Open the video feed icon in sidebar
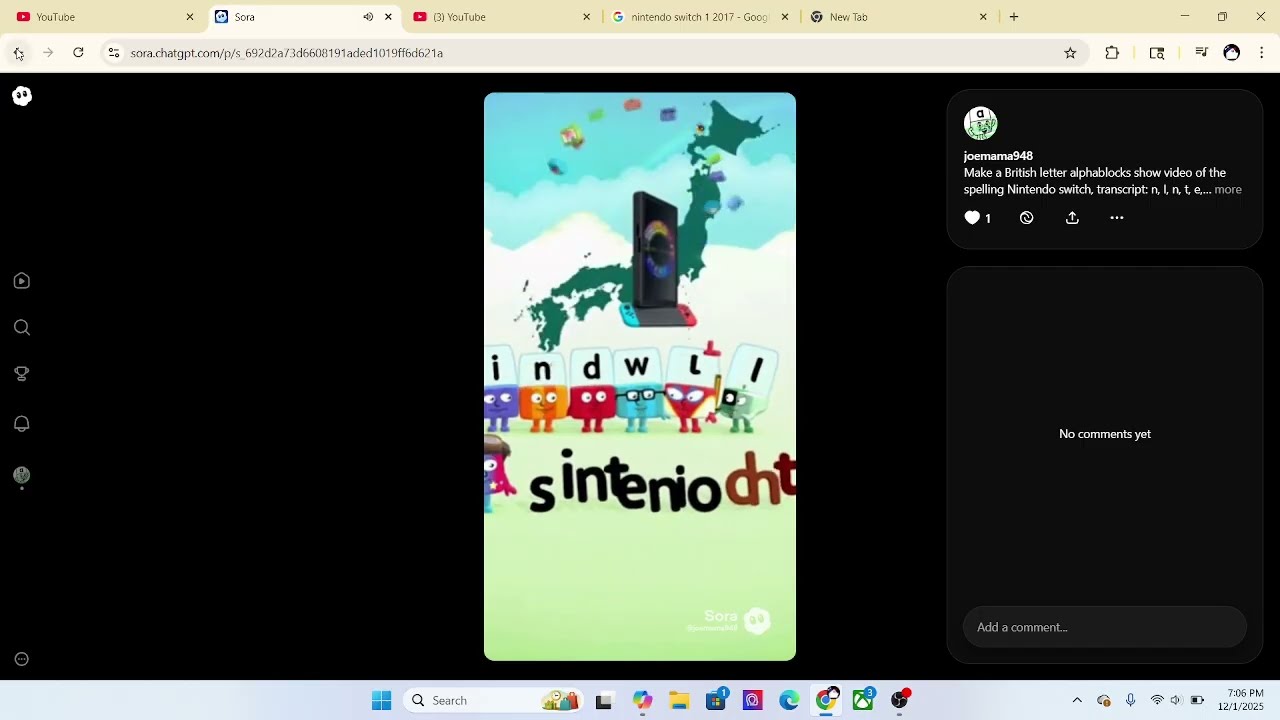1280x720 pixels. click(x=22, y=281)
